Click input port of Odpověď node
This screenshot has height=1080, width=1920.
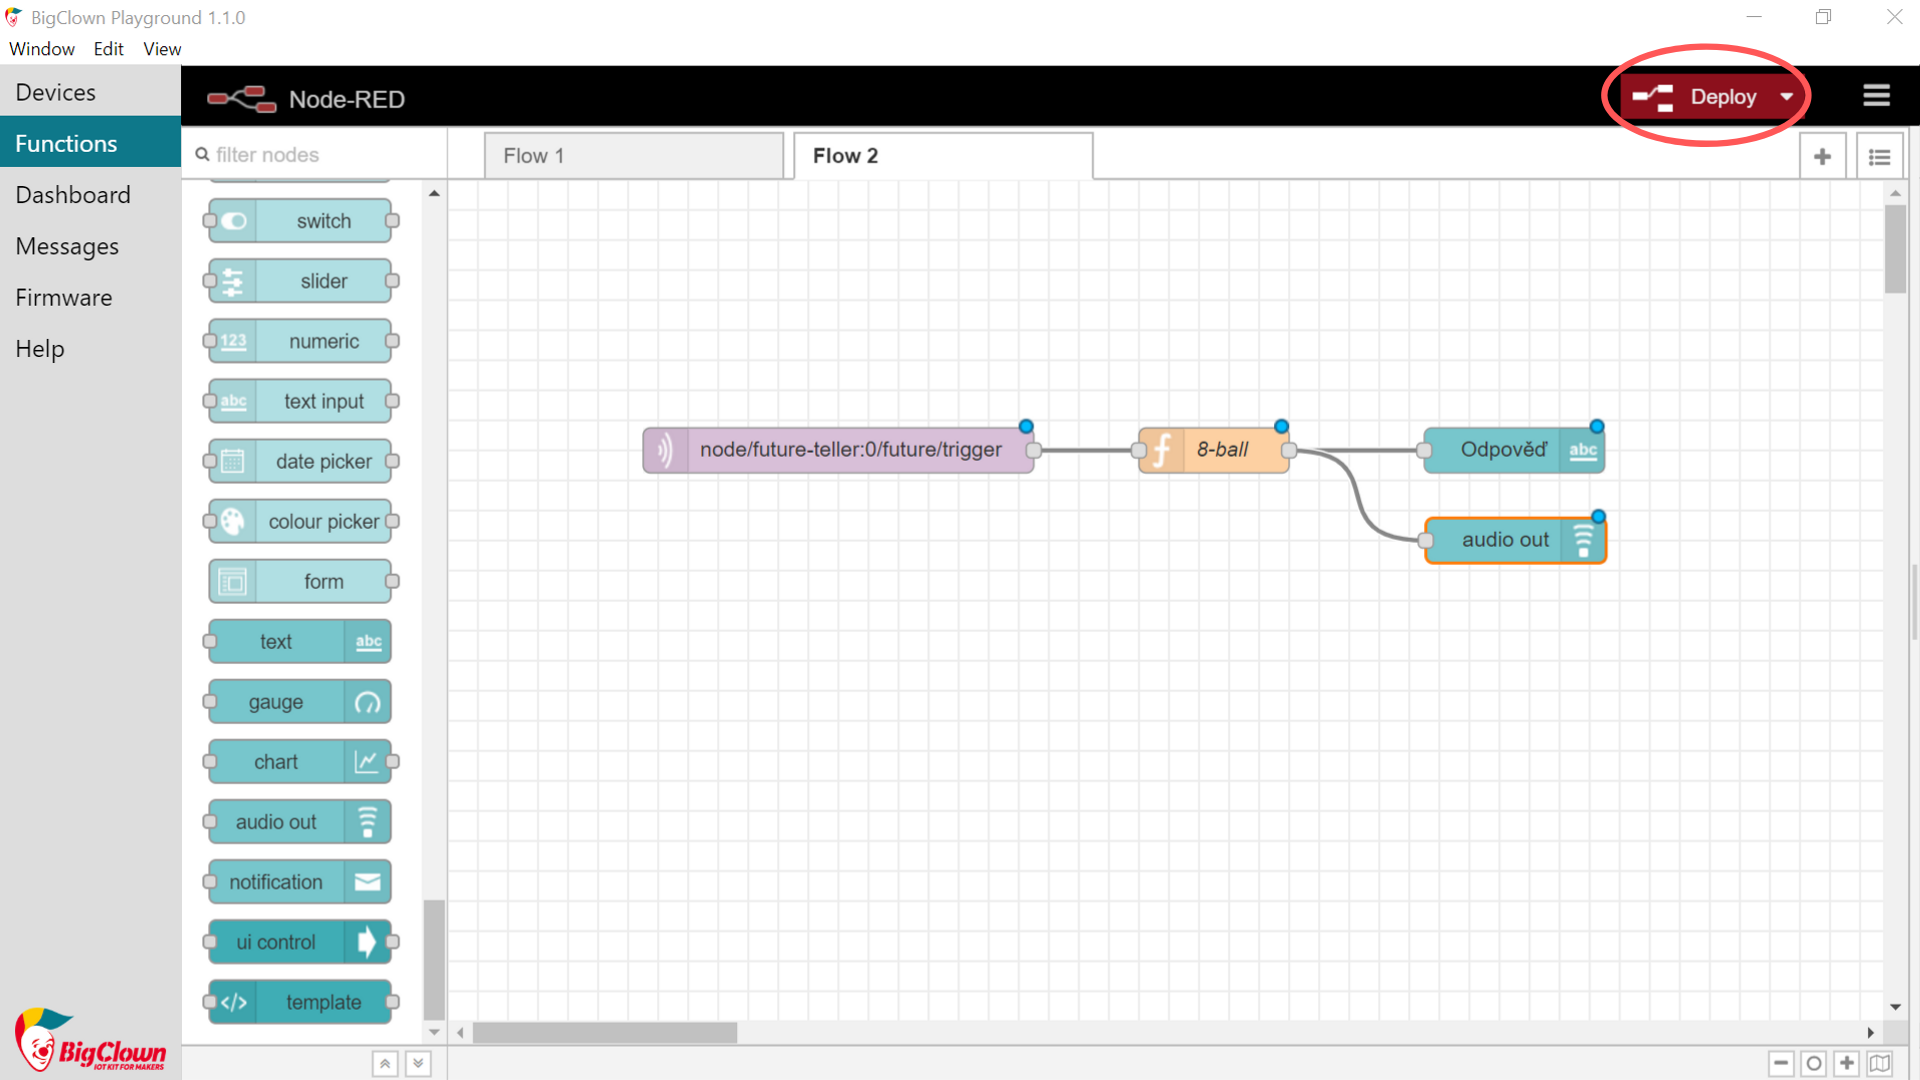[x=1424, y=451]
